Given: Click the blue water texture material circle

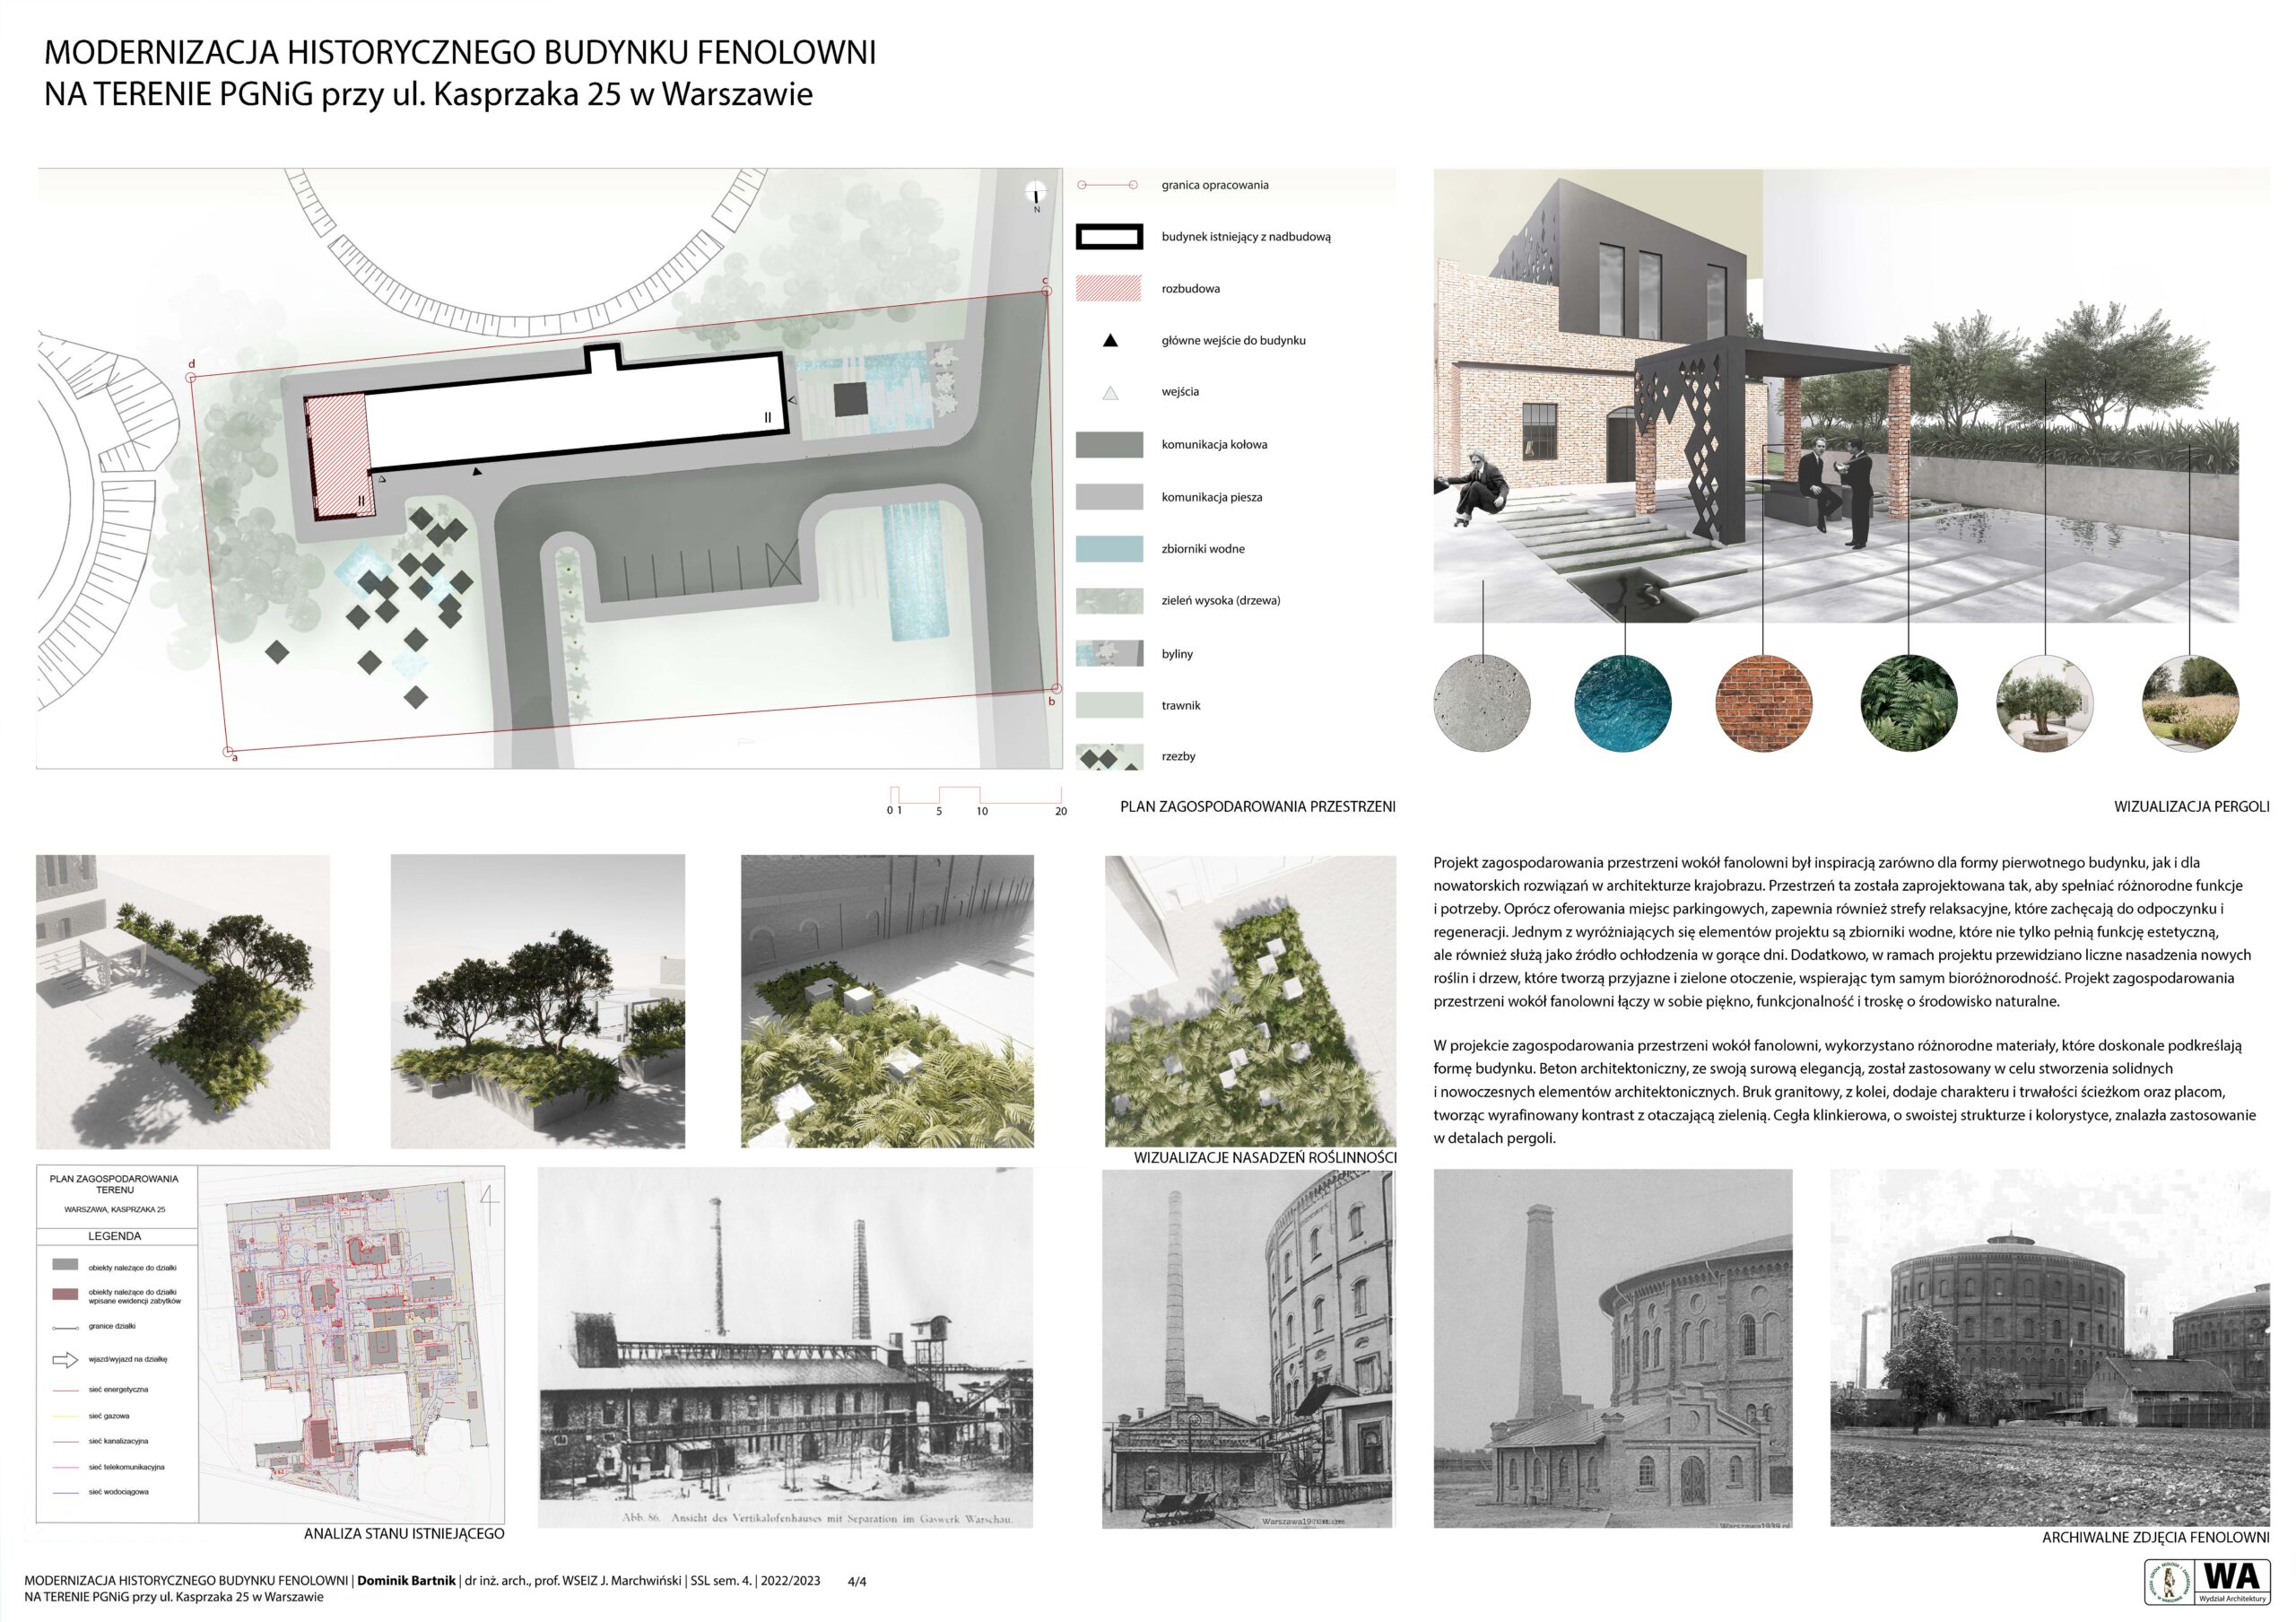Looking at the screenshot, I should point(1623,702).
